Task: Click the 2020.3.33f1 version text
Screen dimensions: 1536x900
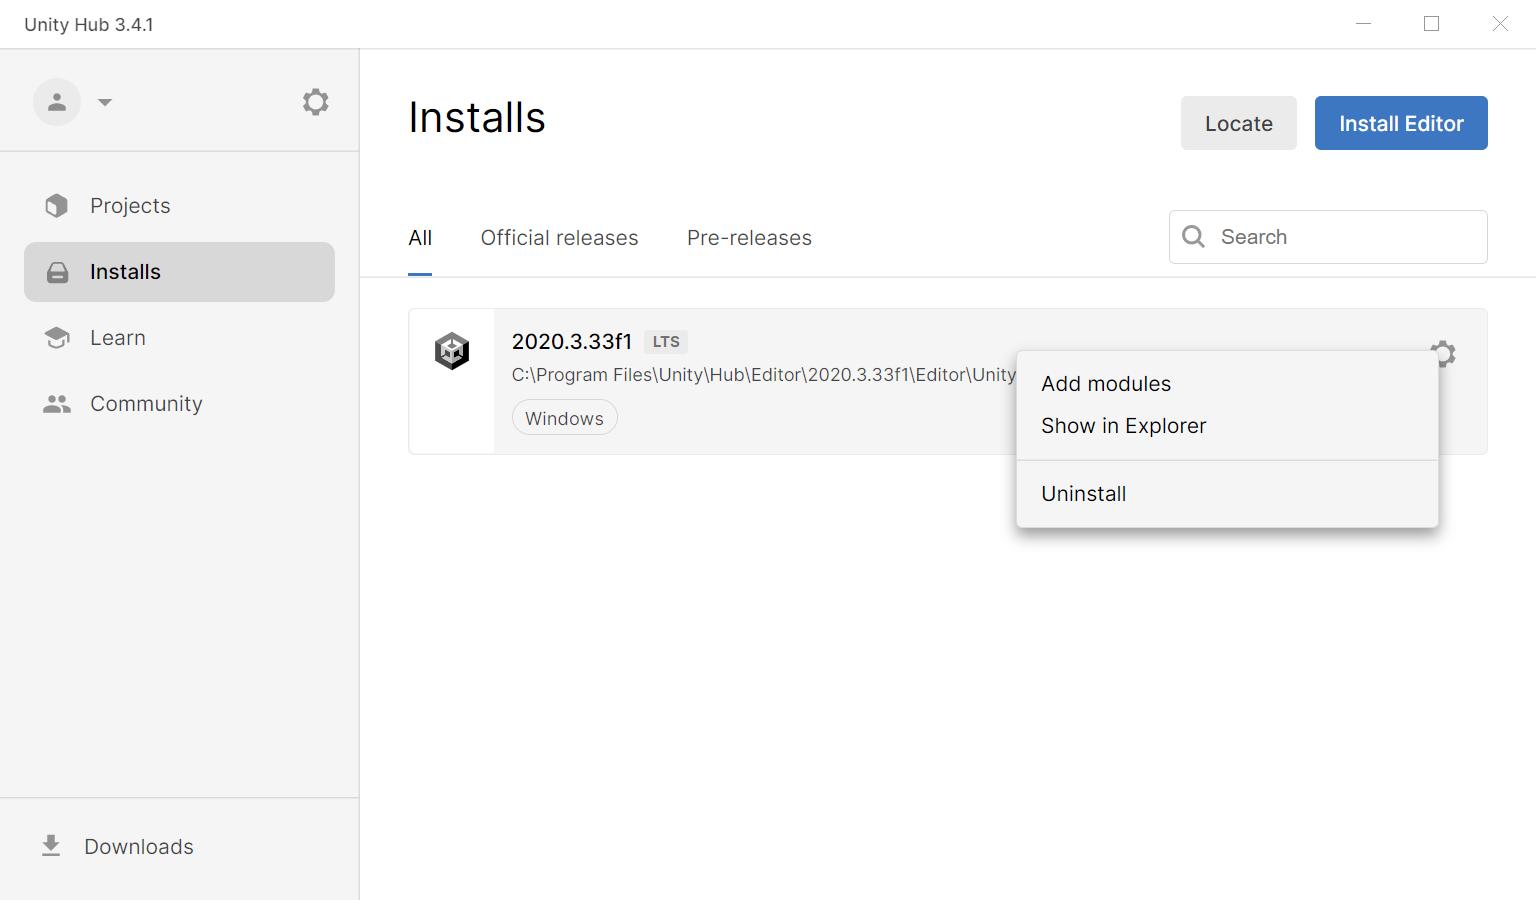Action: 572,342
